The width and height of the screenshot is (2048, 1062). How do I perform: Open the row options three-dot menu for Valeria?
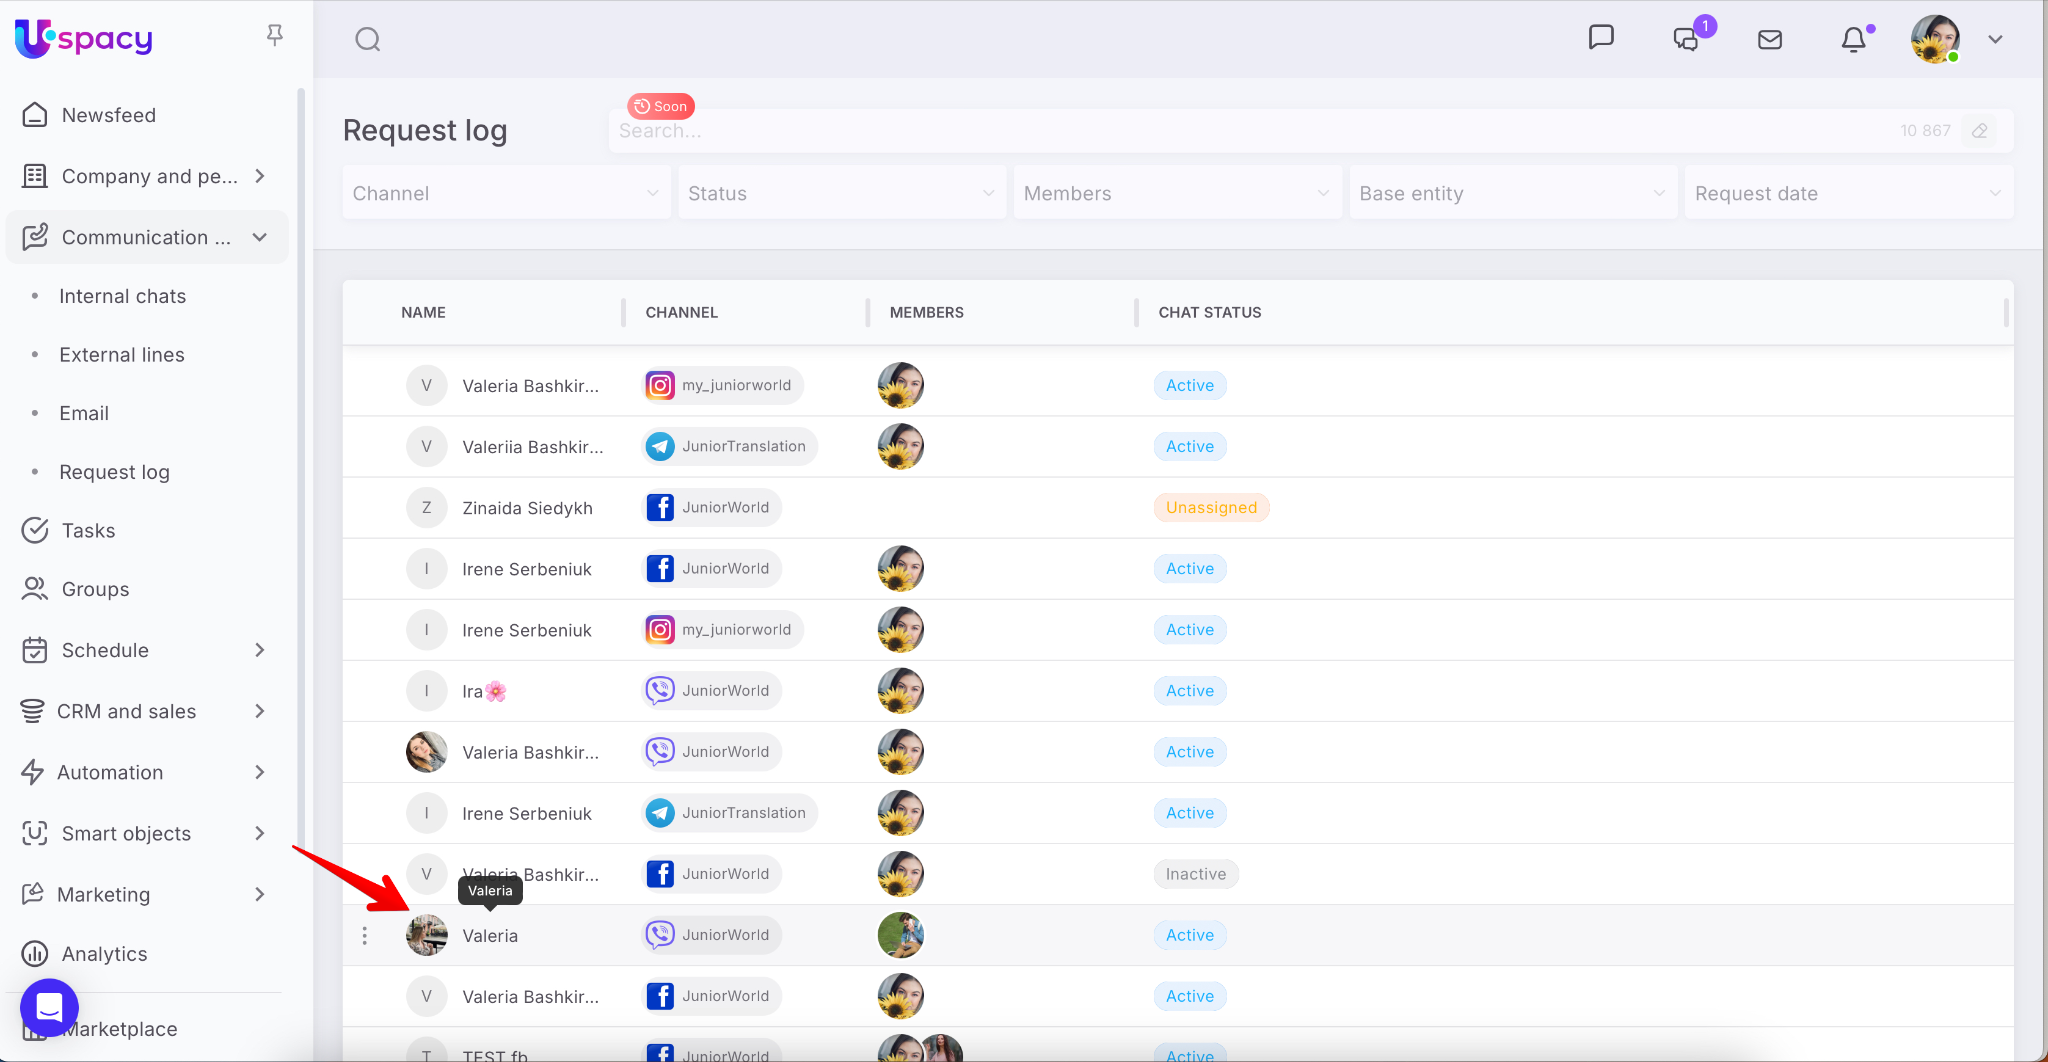click(x=365, y=936)
